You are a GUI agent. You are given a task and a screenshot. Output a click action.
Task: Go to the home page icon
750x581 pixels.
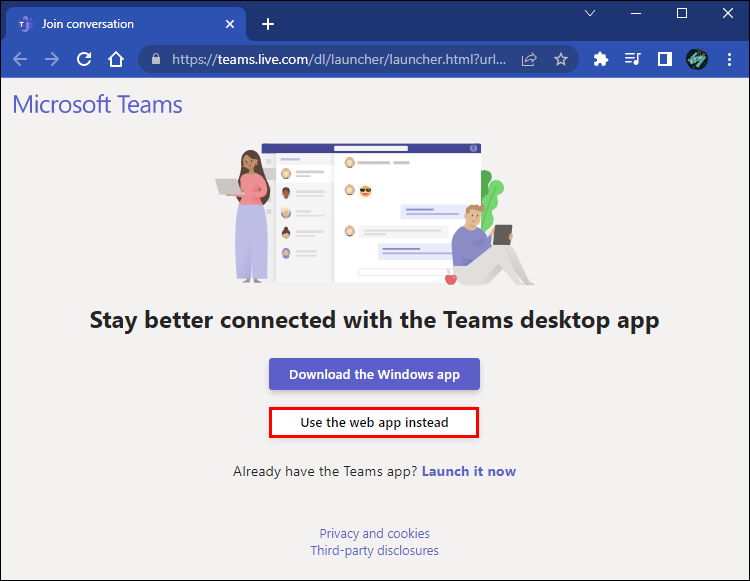pyautogui.click(x=116, y=59)
